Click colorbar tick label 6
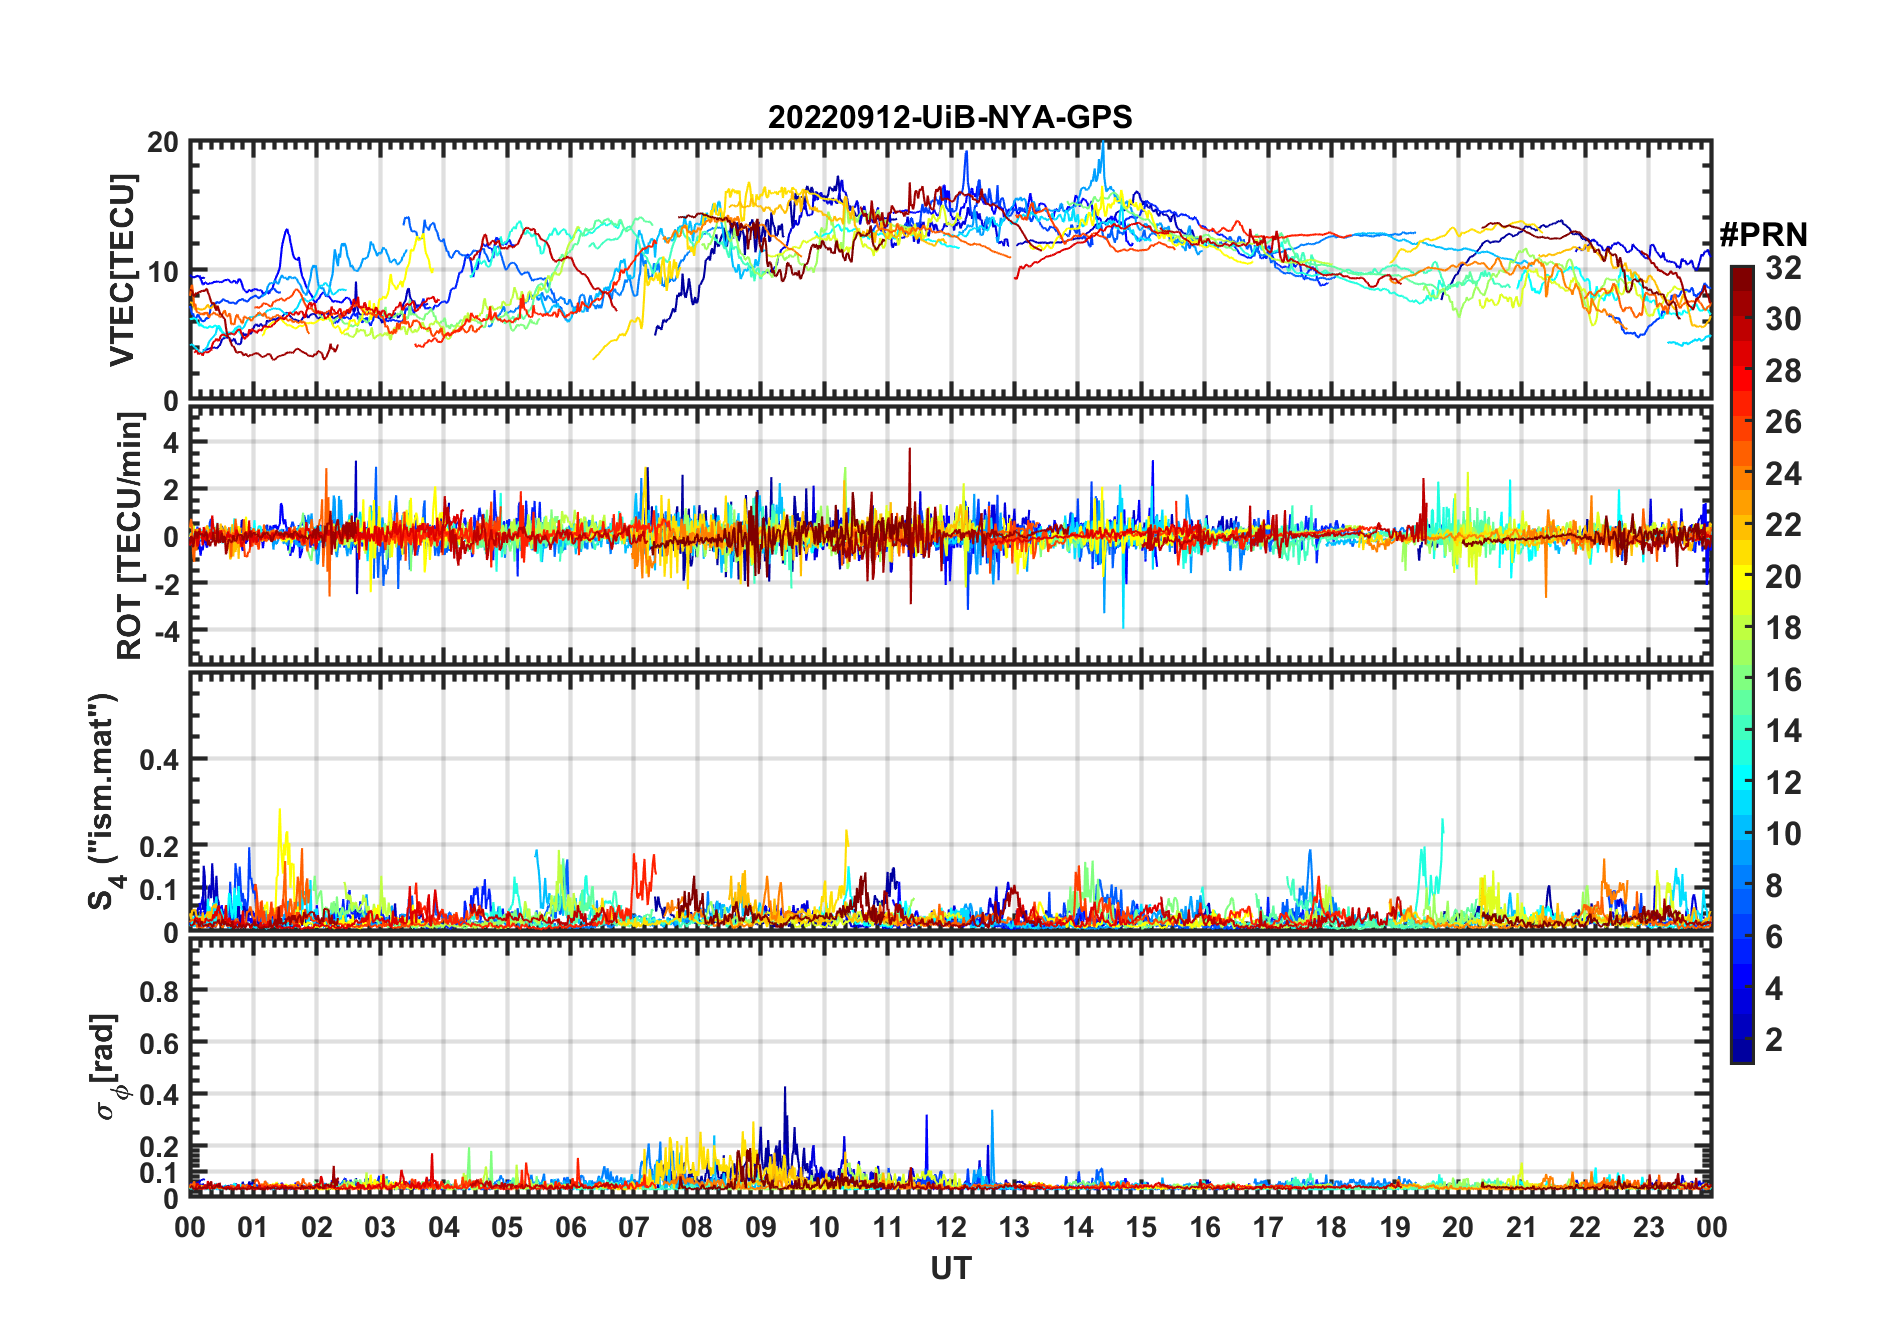This screenshot has height=1330, width=1902. point(1774,937)
